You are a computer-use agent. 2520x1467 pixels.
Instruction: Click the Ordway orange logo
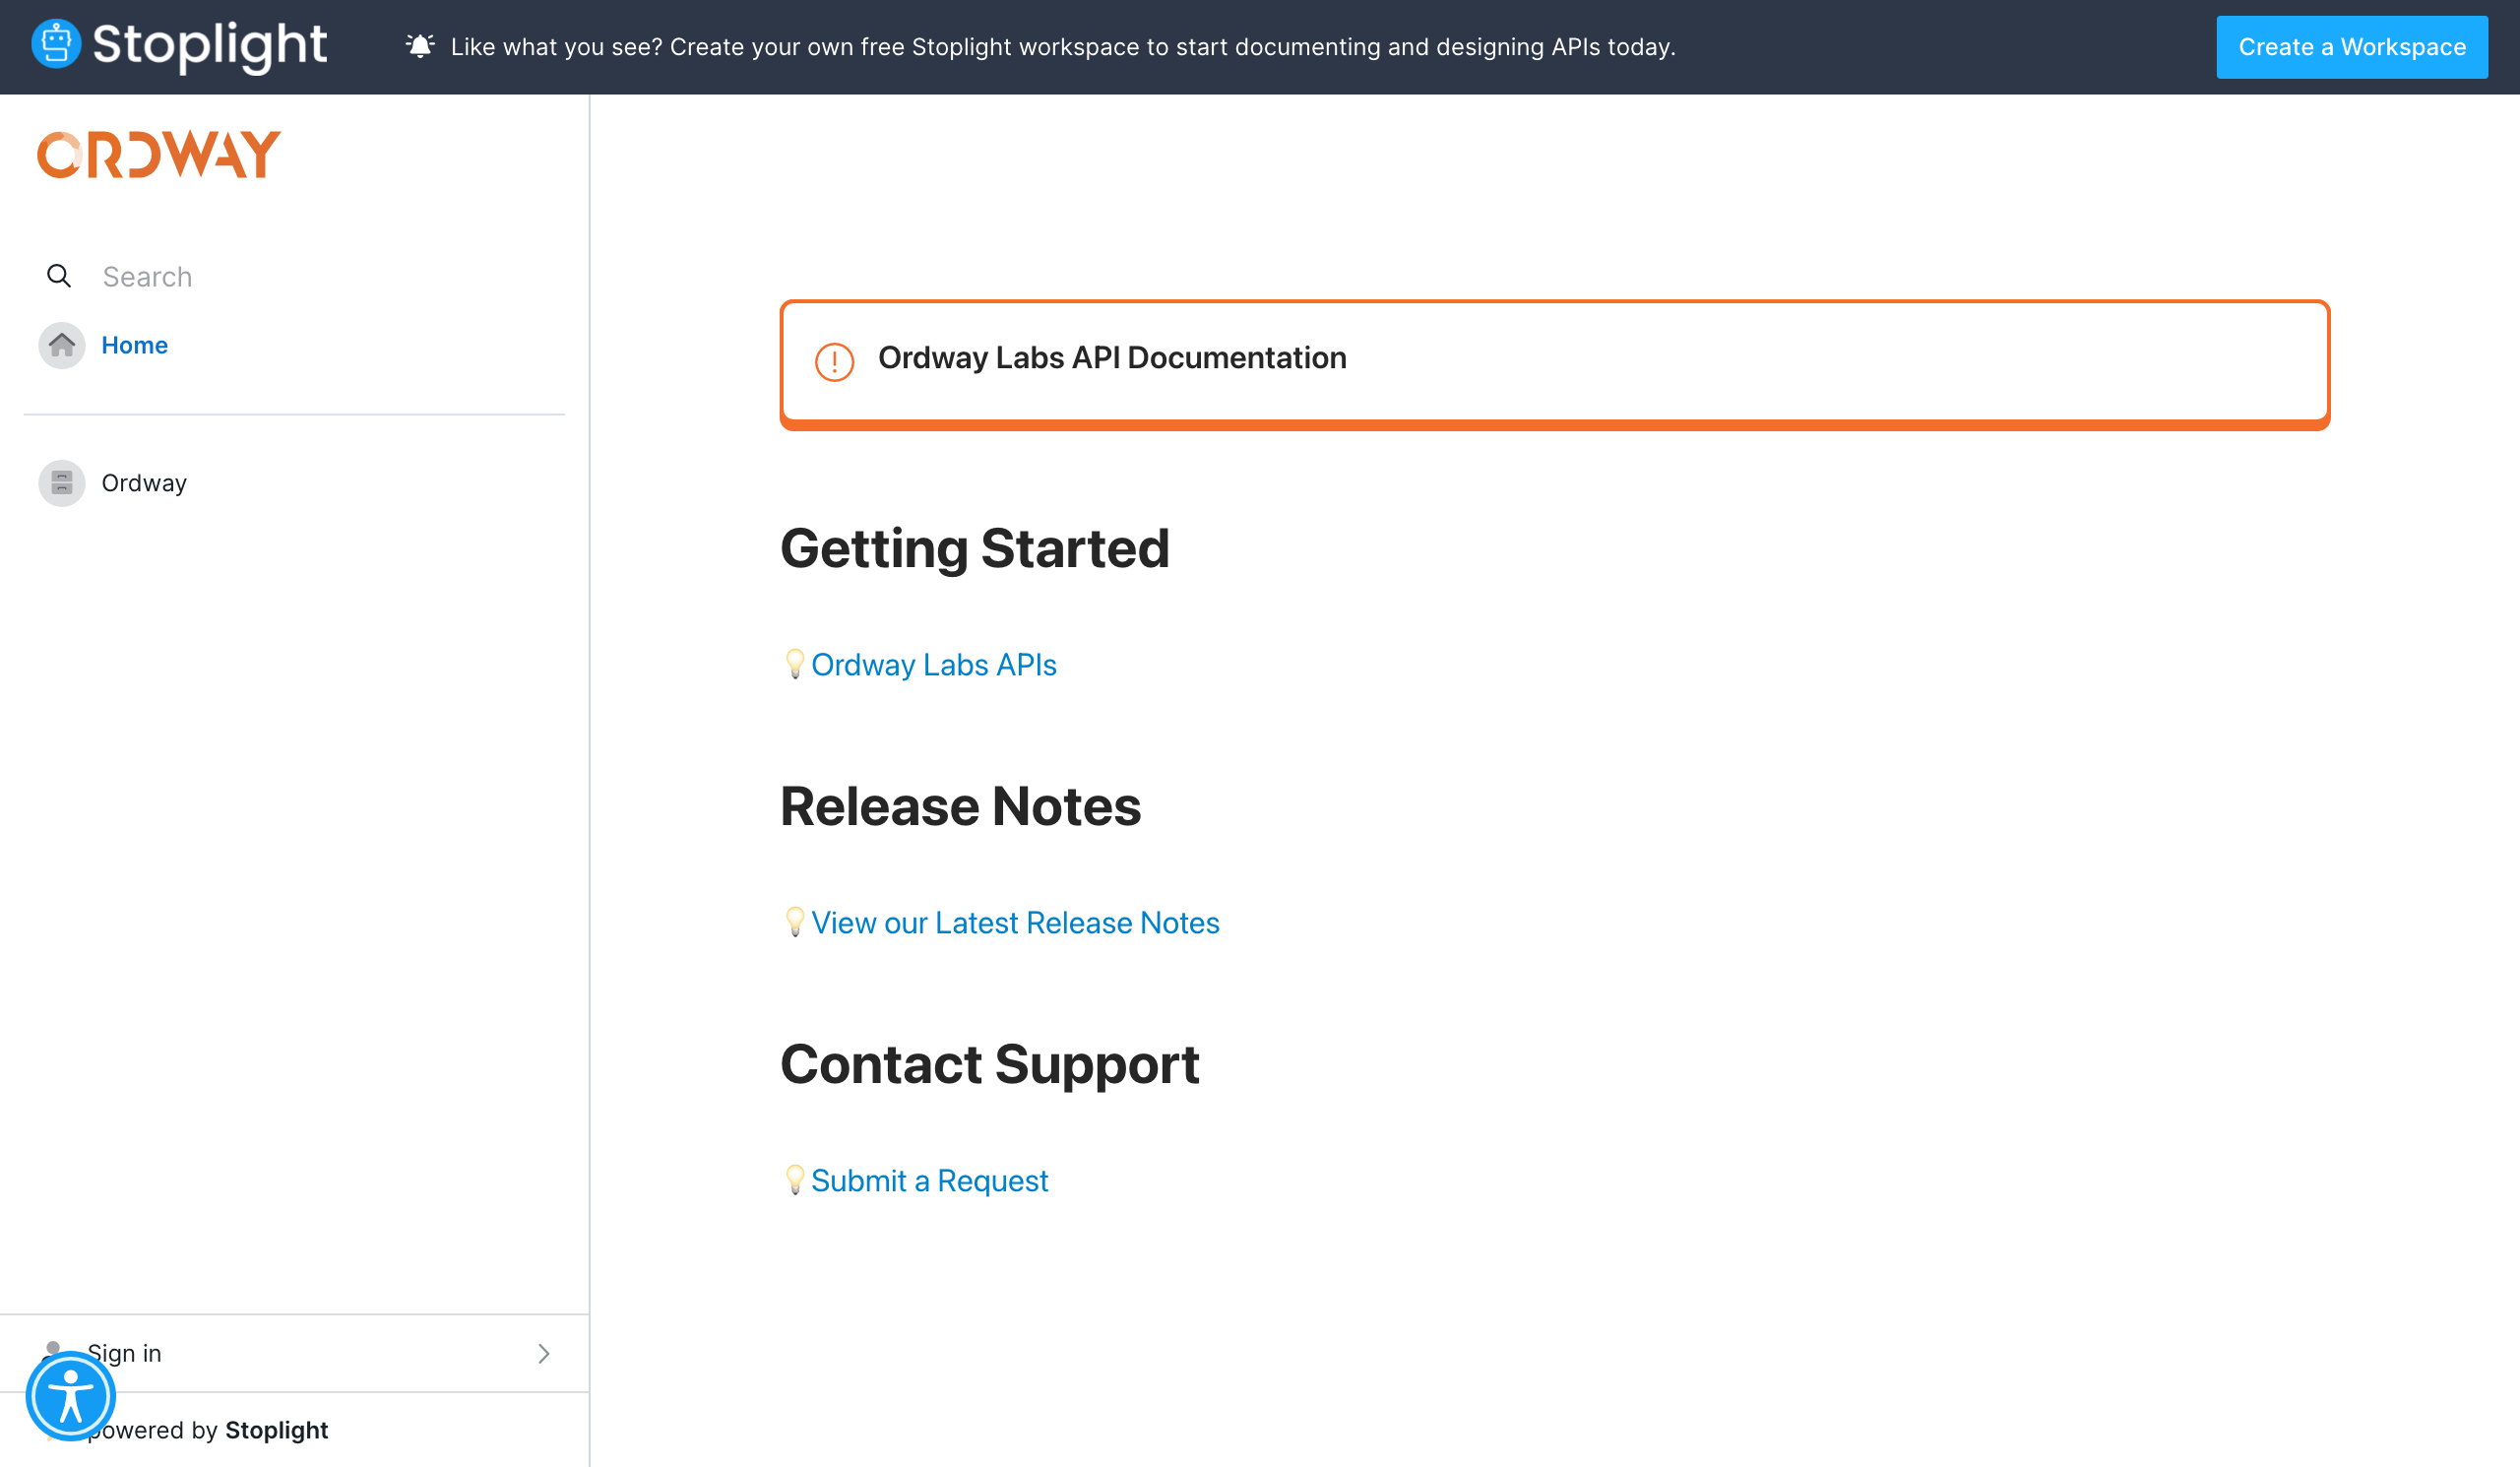[x=159, y=155]
